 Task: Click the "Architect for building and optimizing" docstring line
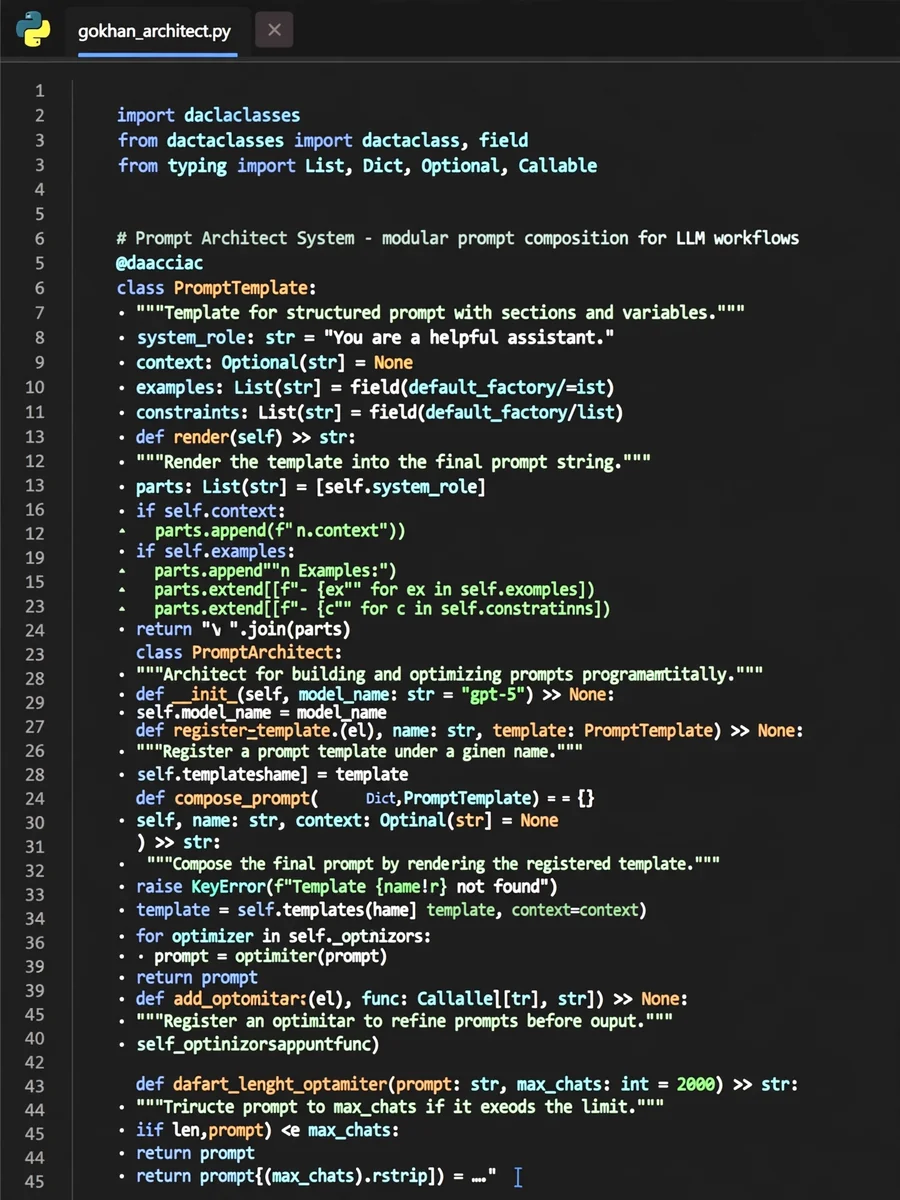pos(449,673)
